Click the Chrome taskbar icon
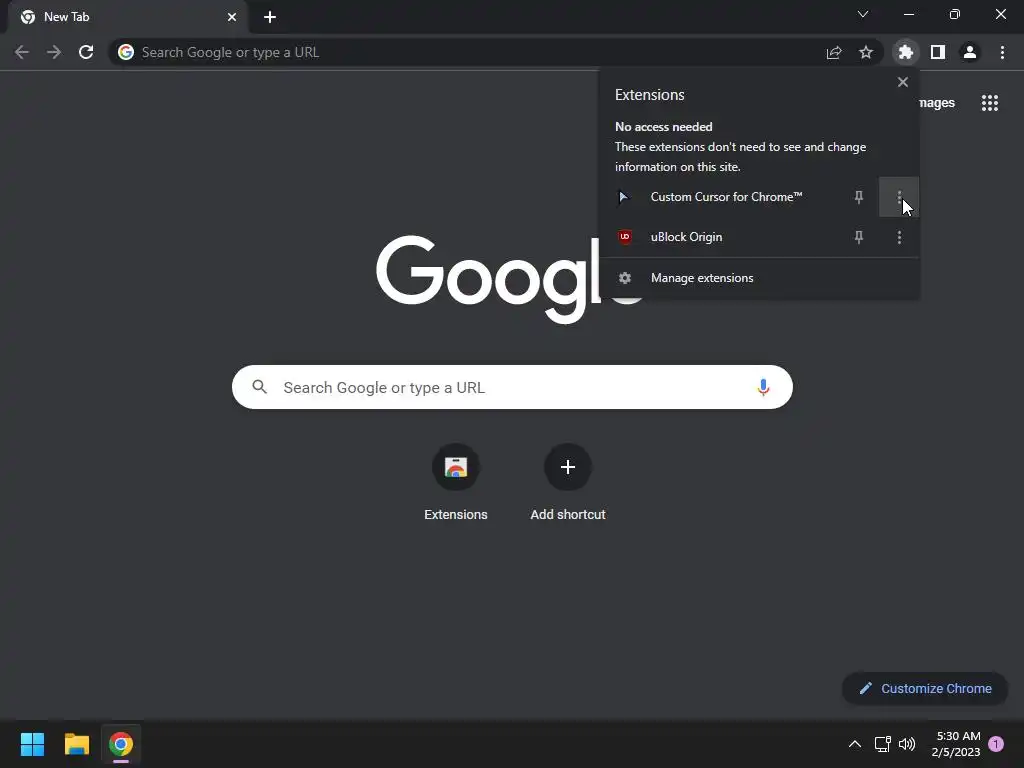This screenshot has width=1024, height=768. [121, 744]
